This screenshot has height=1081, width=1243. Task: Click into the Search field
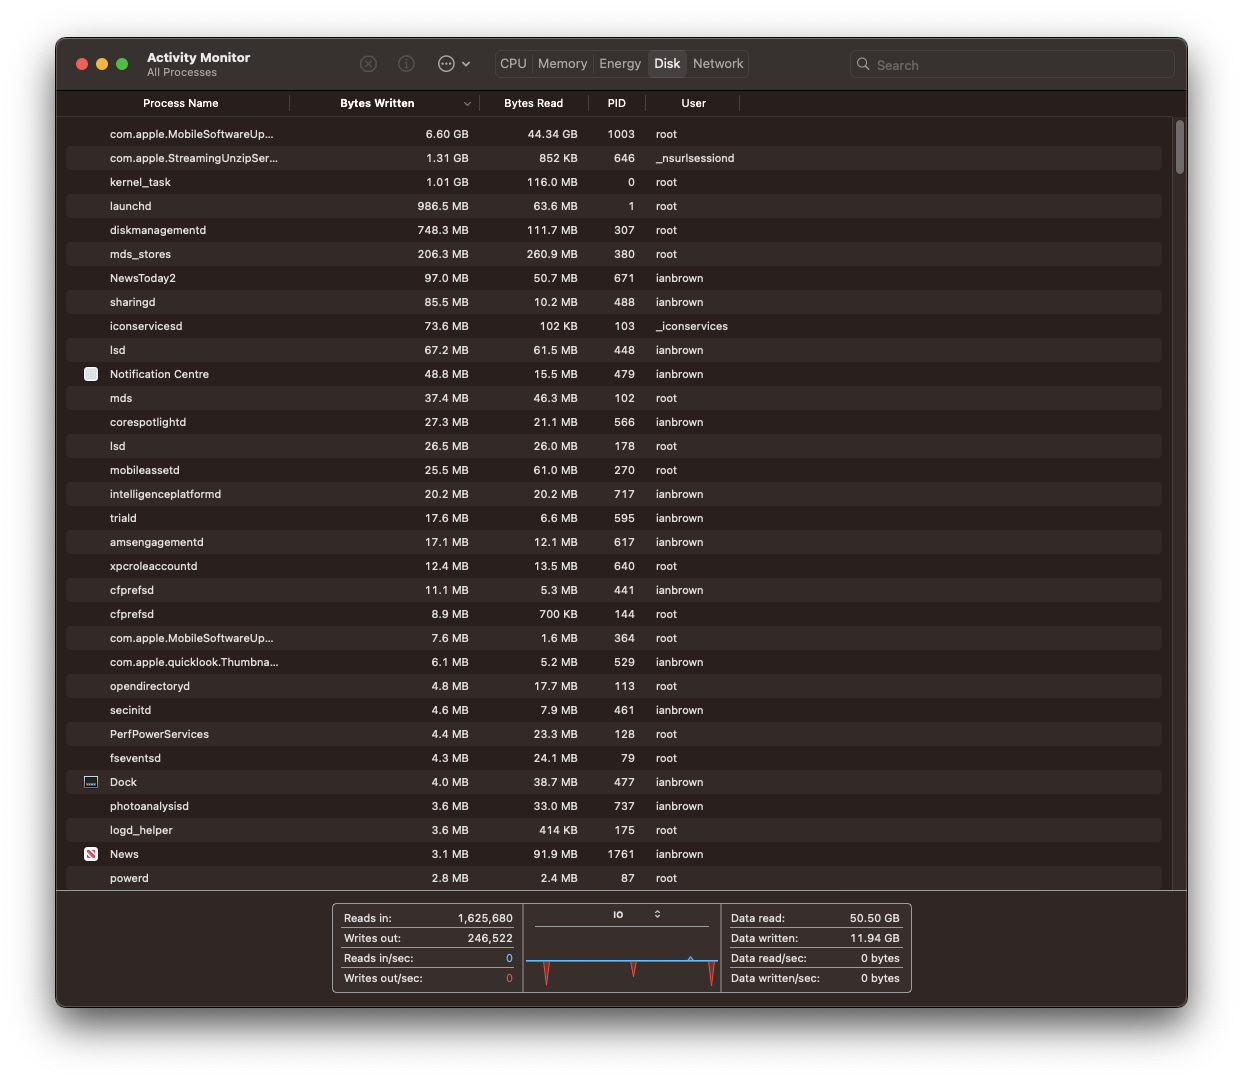tap(1012, 64)
